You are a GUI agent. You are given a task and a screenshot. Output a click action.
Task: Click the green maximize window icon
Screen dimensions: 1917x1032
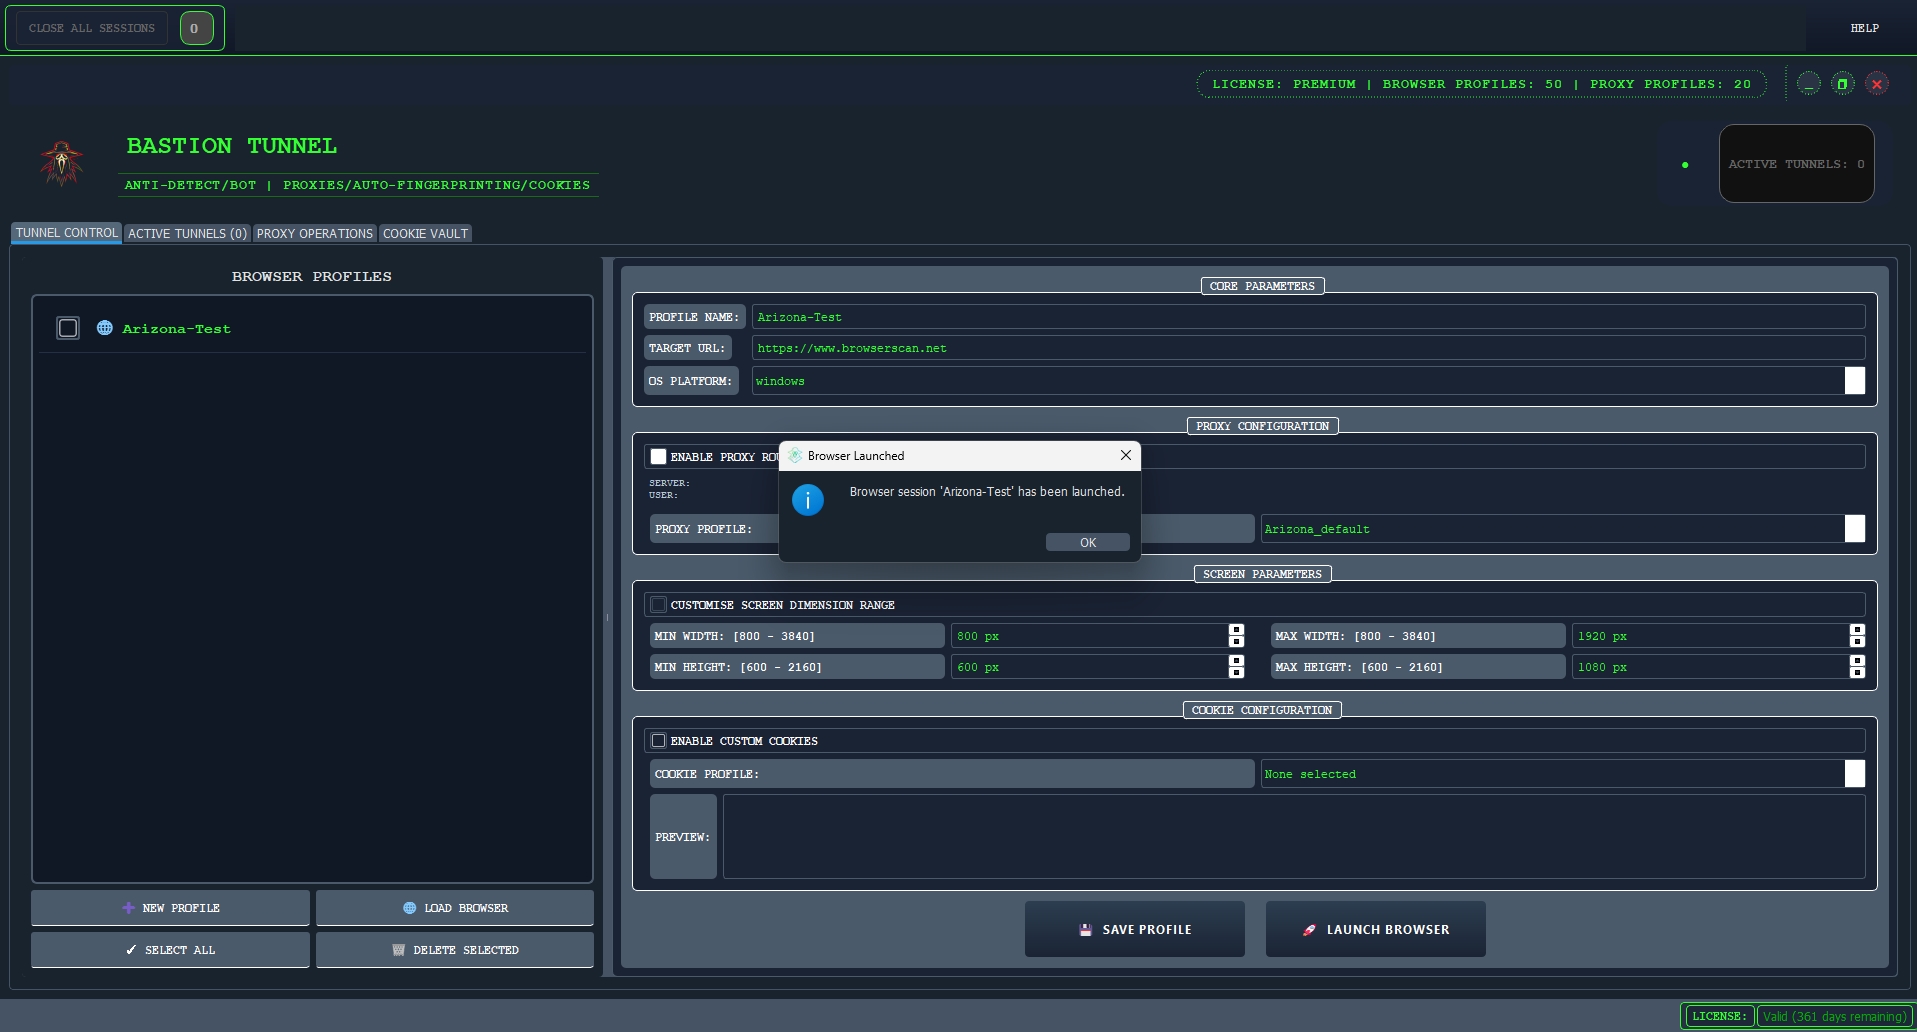click(x=1843, y=84)
